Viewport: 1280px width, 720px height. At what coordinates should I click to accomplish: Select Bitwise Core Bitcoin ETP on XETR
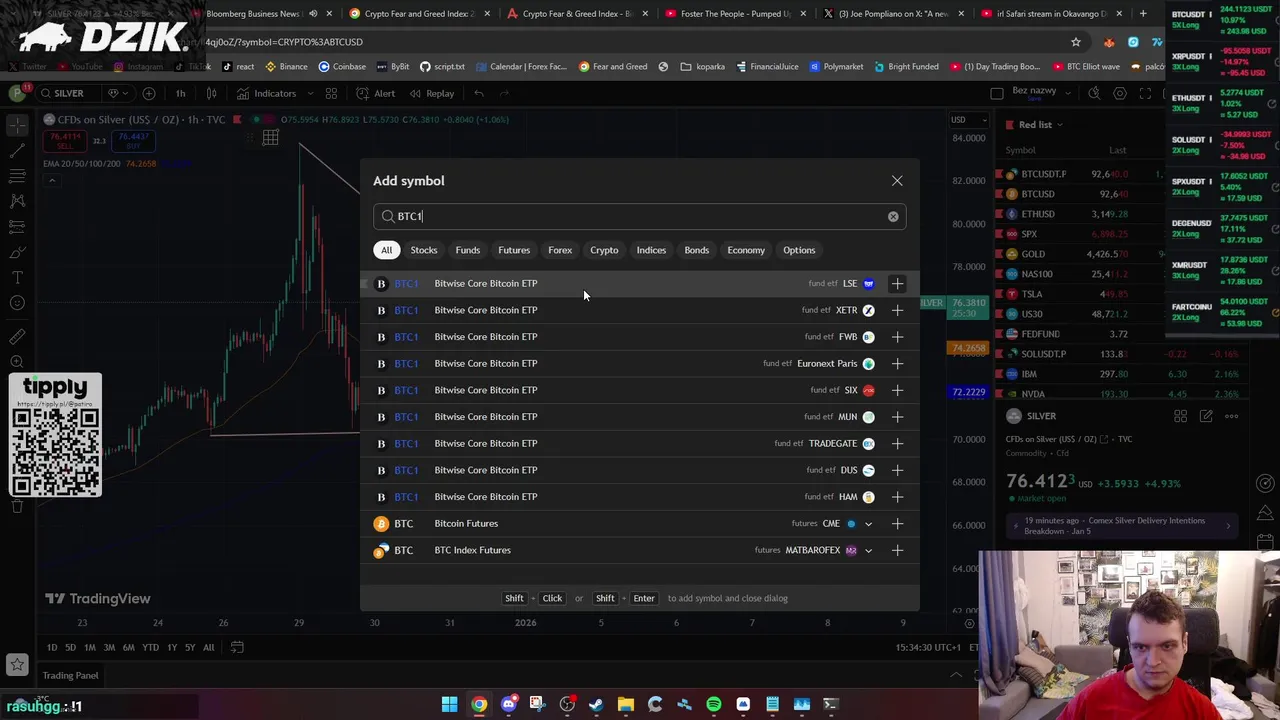640,310
